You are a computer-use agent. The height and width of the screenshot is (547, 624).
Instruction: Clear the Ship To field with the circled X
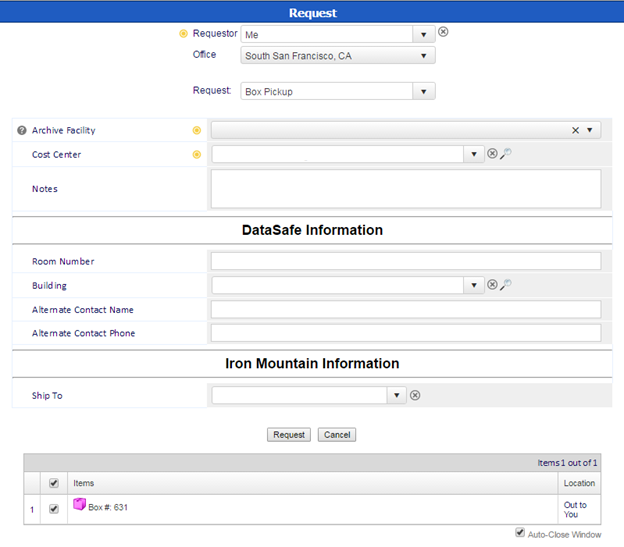pyautogui.click(x=415, y=395)
